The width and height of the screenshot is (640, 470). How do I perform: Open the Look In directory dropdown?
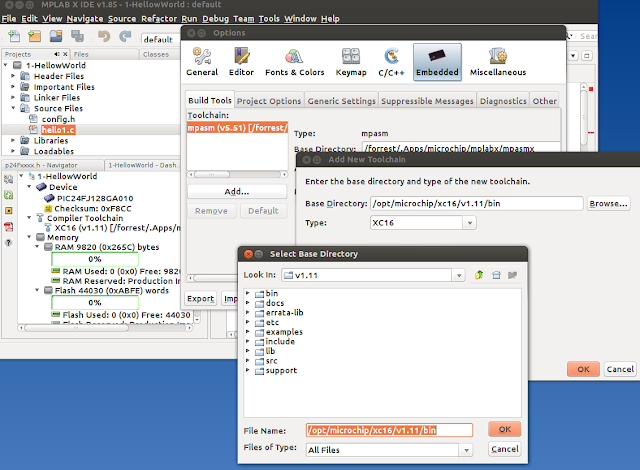(459, 275)
